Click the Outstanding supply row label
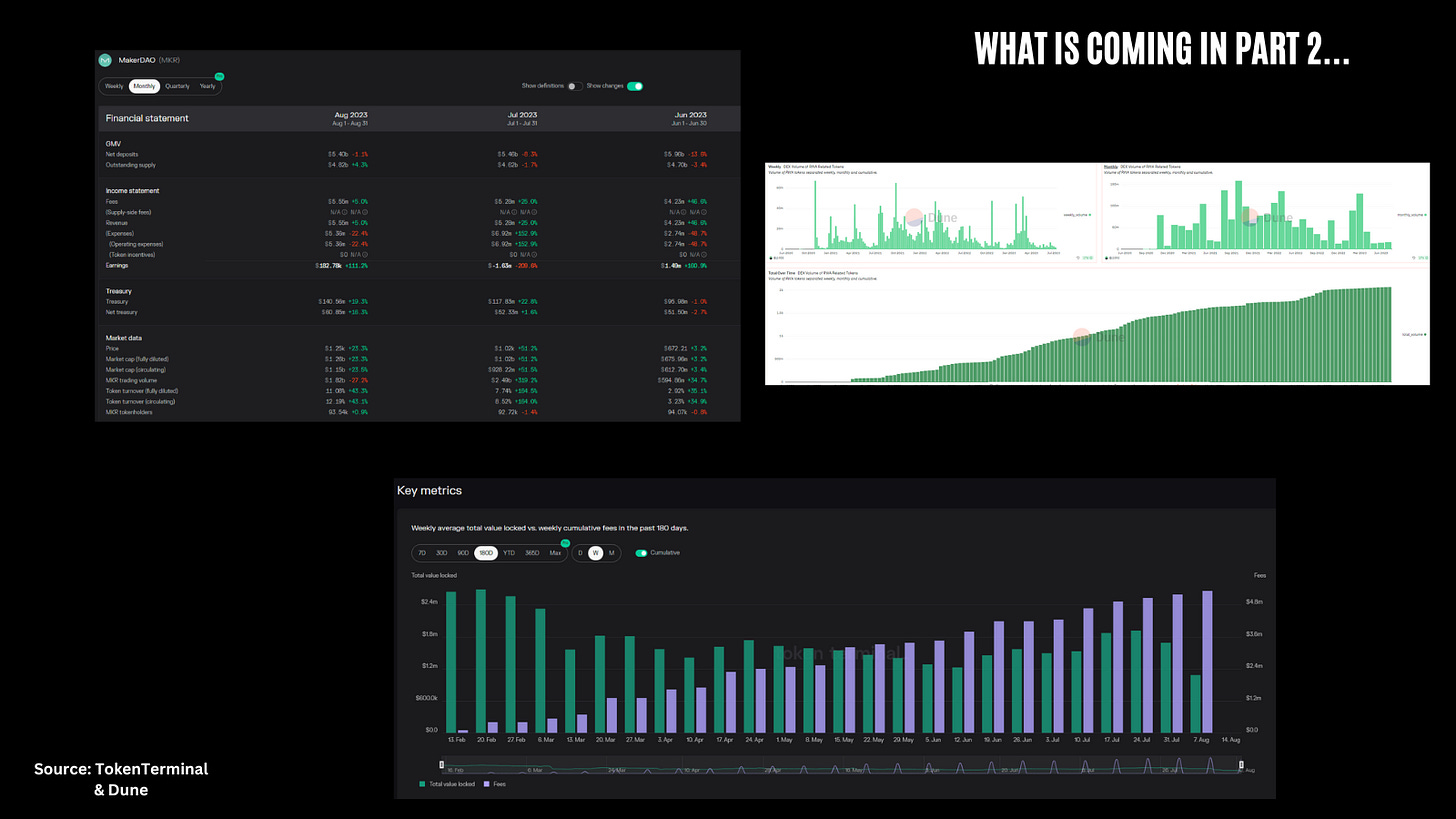1456x819 pixels. pos(131,165)
